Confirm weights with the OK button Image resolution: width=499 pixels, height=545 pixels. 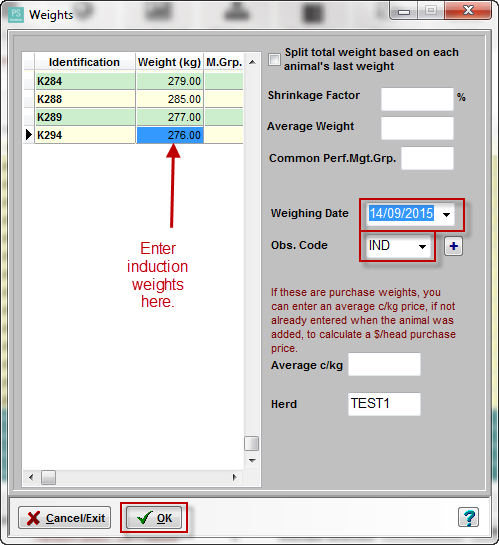(154, 518)
